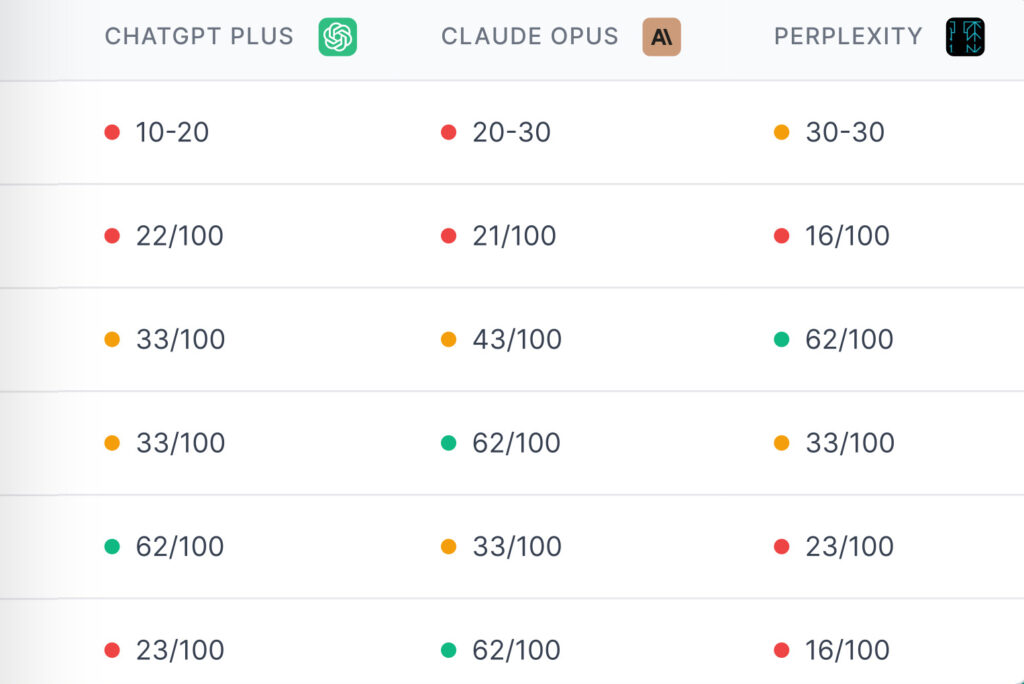Select the 33/100 score in Perplexity column
Image resolution: width=1024 pixels, height=684 pixels.
[x=849, y=443]
